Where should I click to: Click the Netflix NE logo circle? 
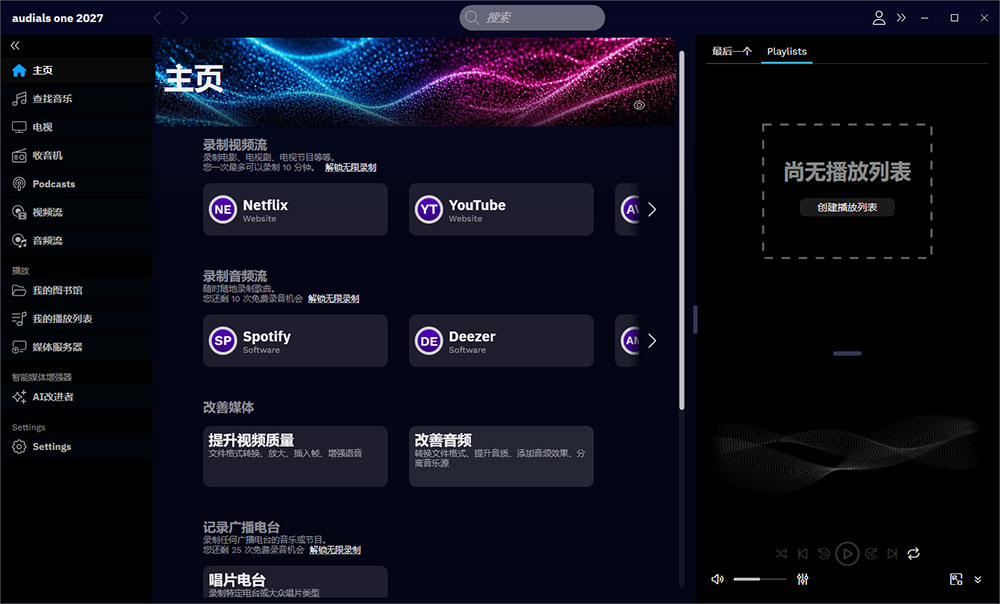point(223,209)
